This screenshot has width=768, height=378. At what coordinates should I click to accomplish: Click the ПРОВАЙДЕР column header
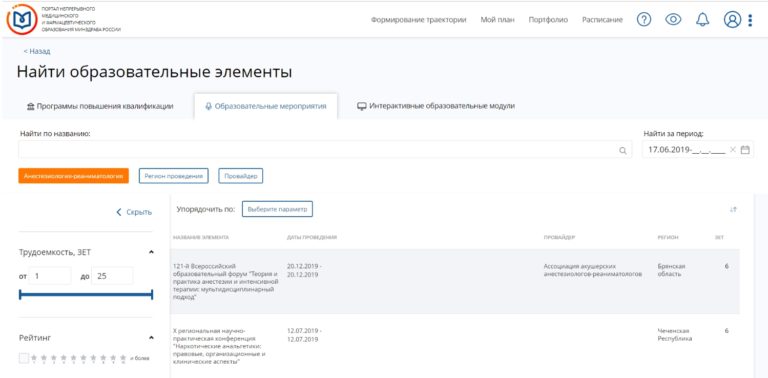[559, 237]
